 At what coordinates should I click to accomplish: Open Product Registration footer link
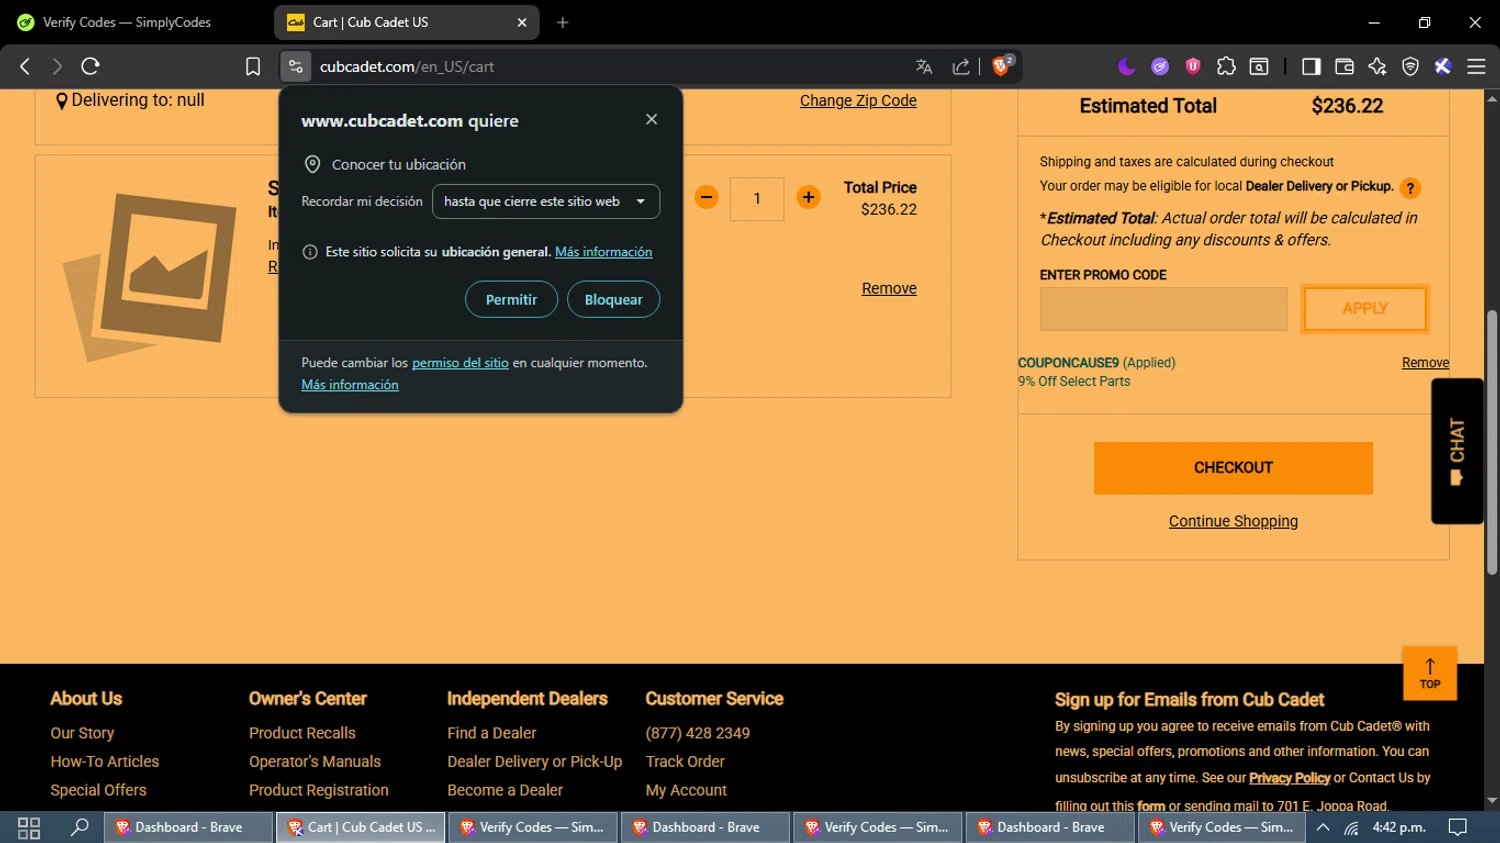click(319, 790)
